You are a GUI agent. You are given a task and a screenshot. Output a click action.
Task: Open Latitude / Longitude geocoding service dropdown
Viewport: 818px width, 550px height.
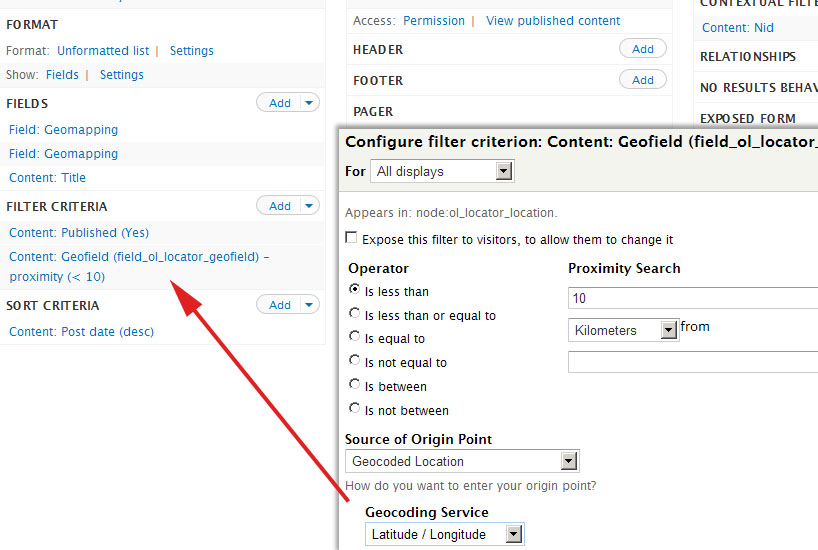pyautogui.click(x=444, y=534)
